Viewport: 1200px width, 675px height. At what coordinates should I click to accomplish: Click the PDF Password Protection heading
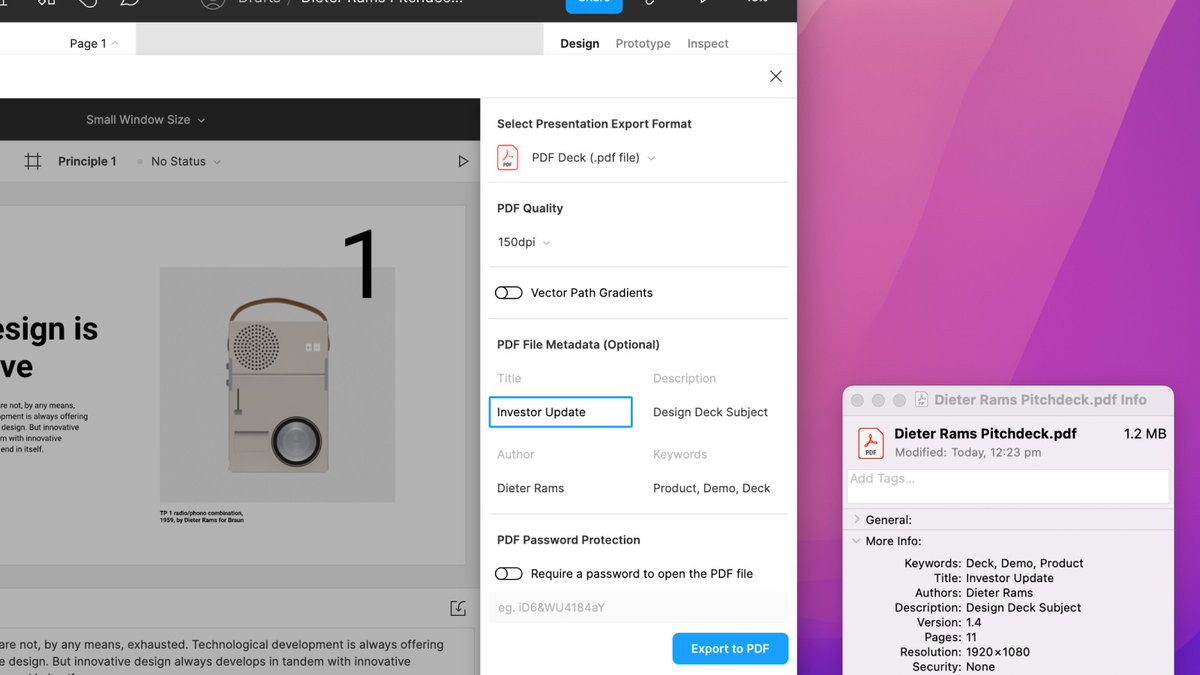(x=568, y=540)
